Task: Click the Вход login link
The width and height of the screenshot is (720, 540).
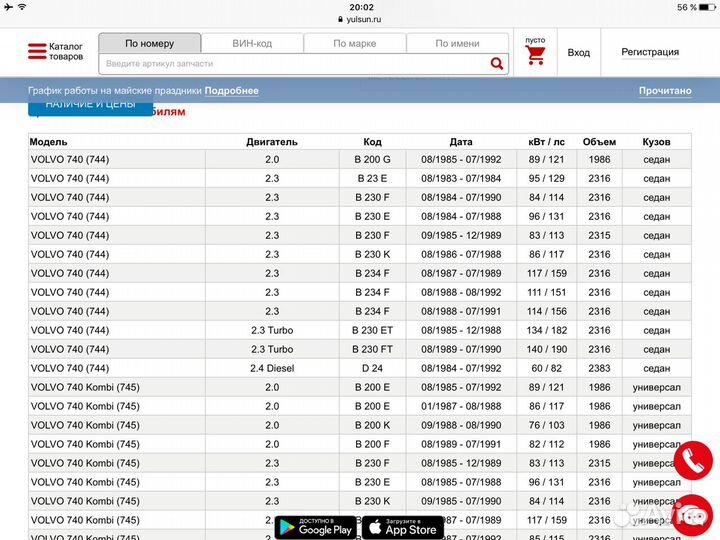Action: pyautogui.click(x=578, y=53)
